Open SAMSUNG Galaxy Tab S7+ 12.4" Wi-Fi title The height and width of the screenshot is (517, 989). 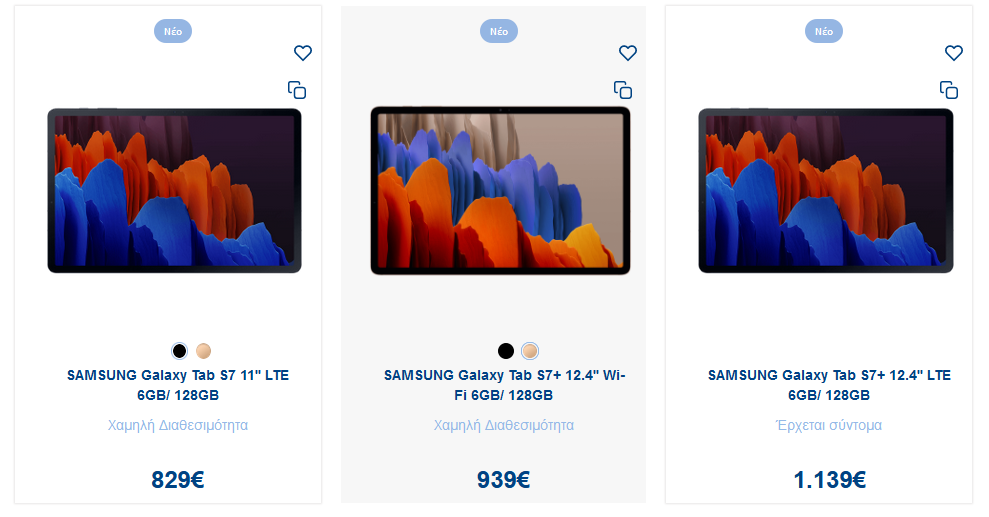[x=504, y=385]
